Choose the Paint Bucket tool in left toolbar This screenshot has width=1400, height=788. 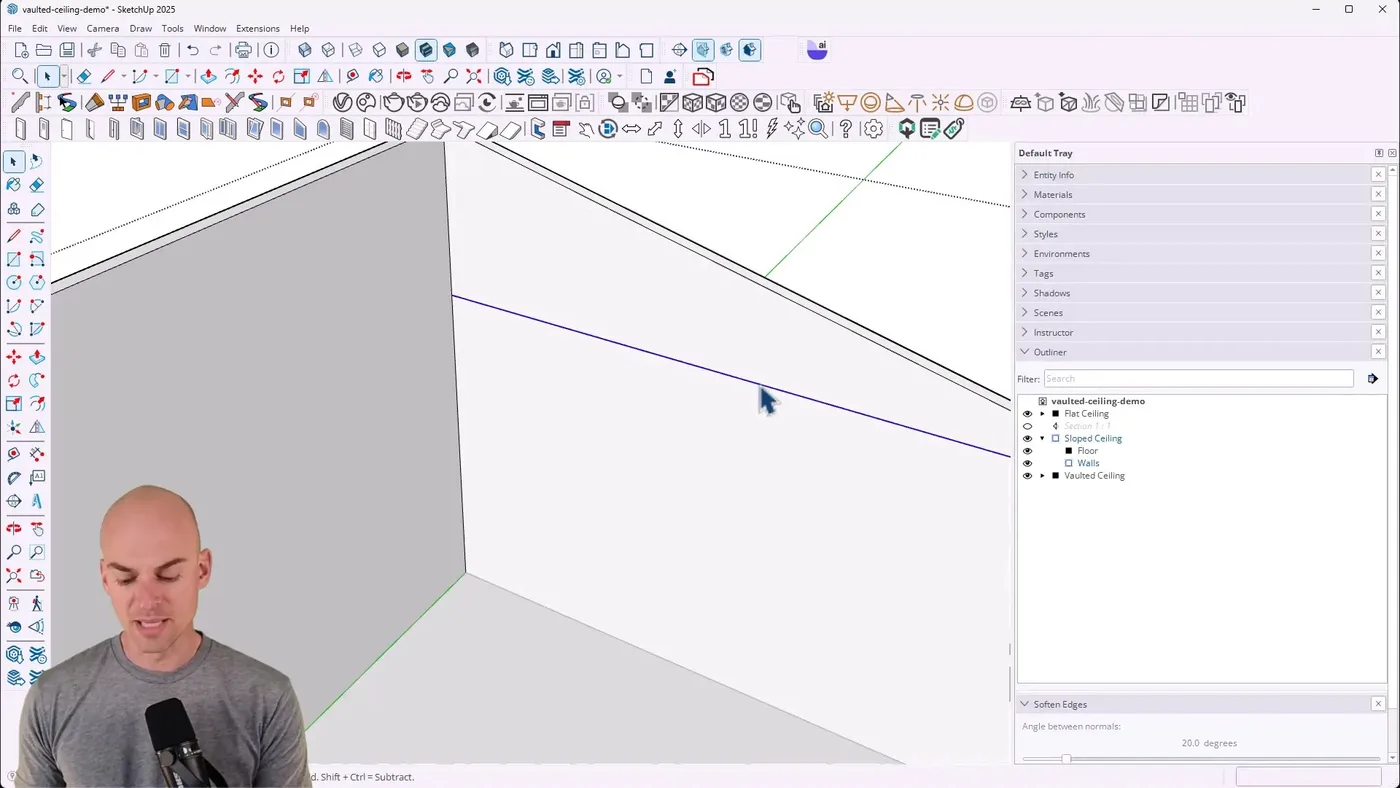14,185
